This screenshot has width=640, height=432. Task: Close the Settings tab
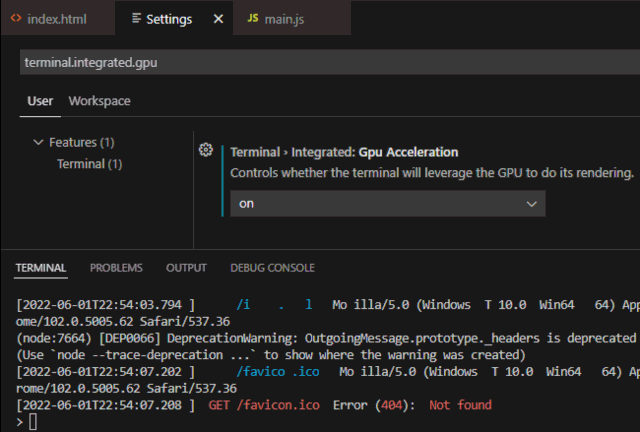218,19
